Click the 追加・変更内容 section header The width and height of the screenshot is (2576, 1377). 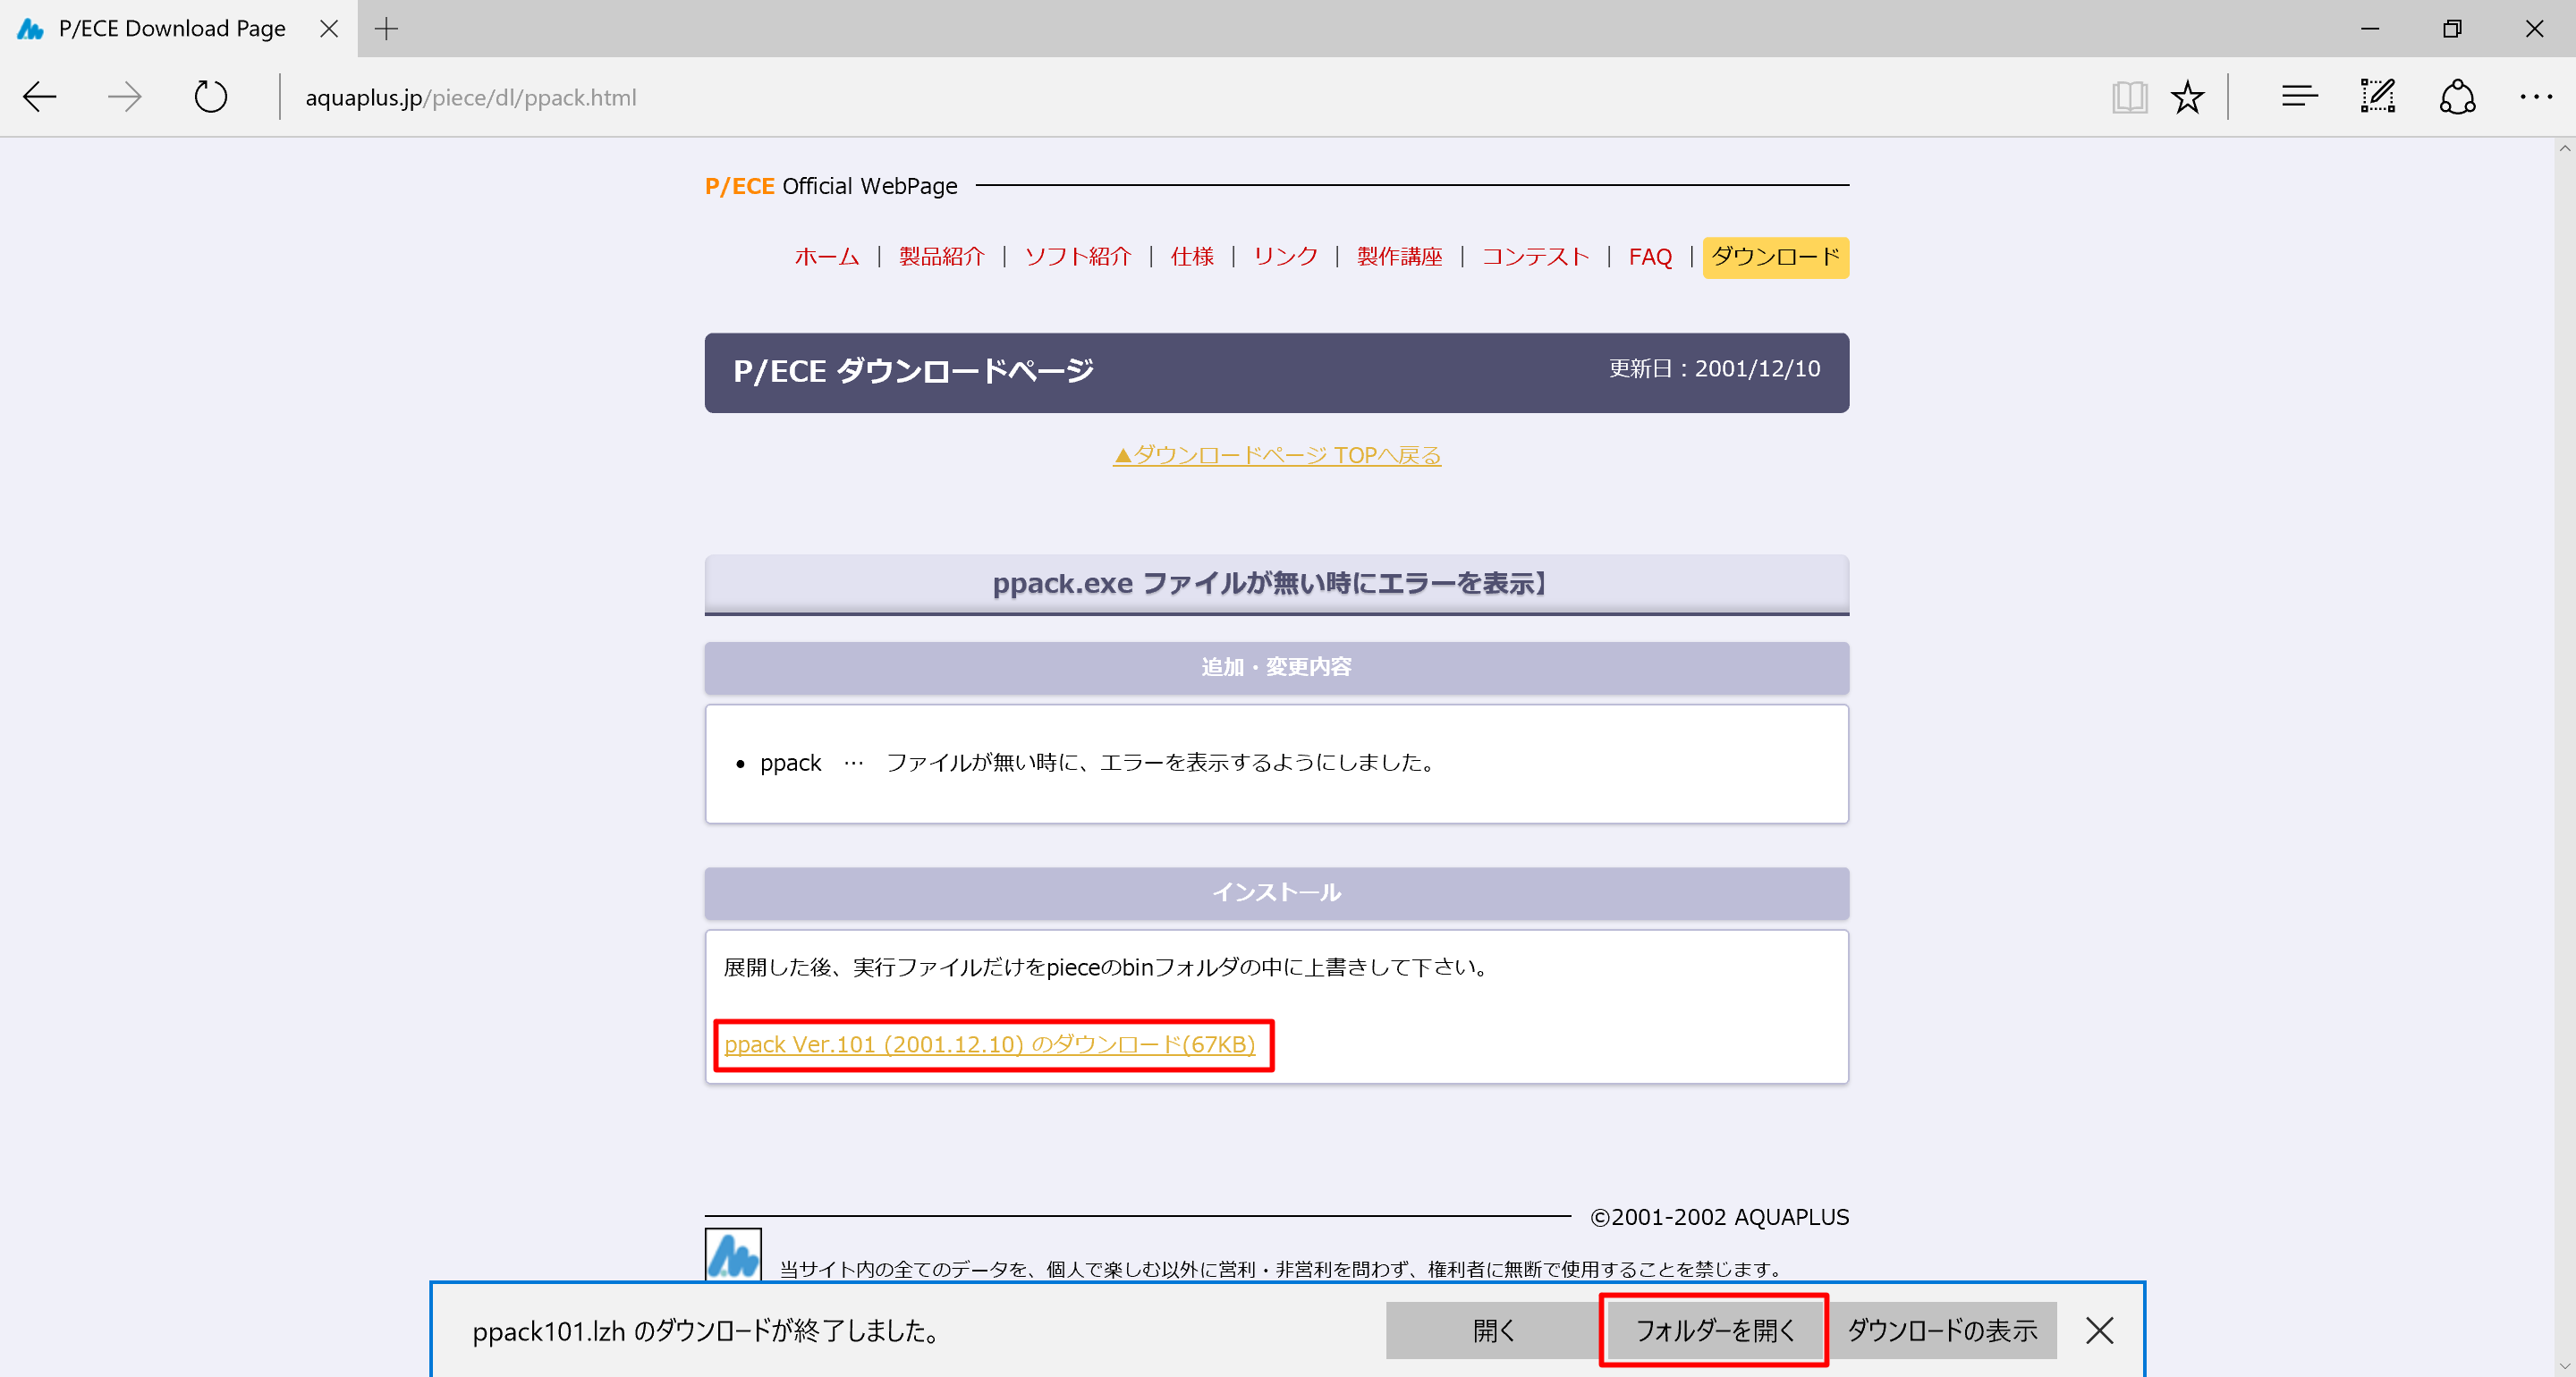(1277, 667)
